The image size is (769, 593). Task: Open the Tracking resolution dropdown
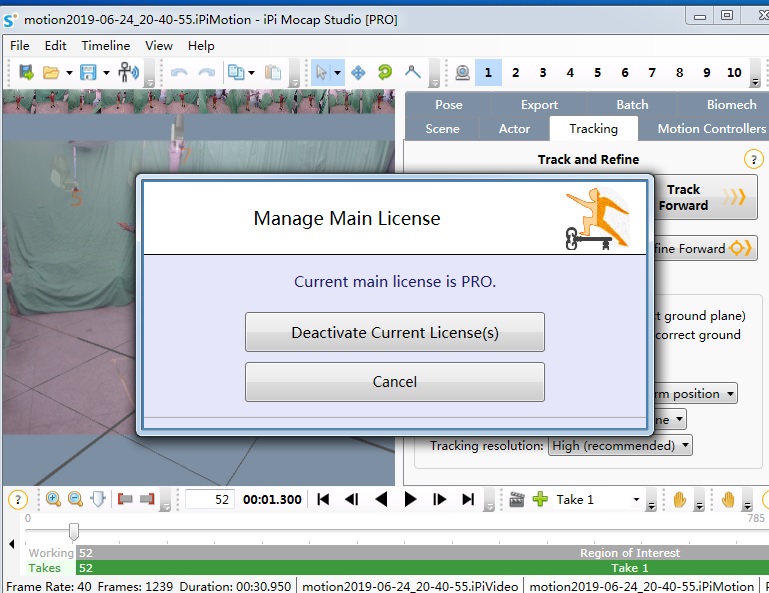620,446
